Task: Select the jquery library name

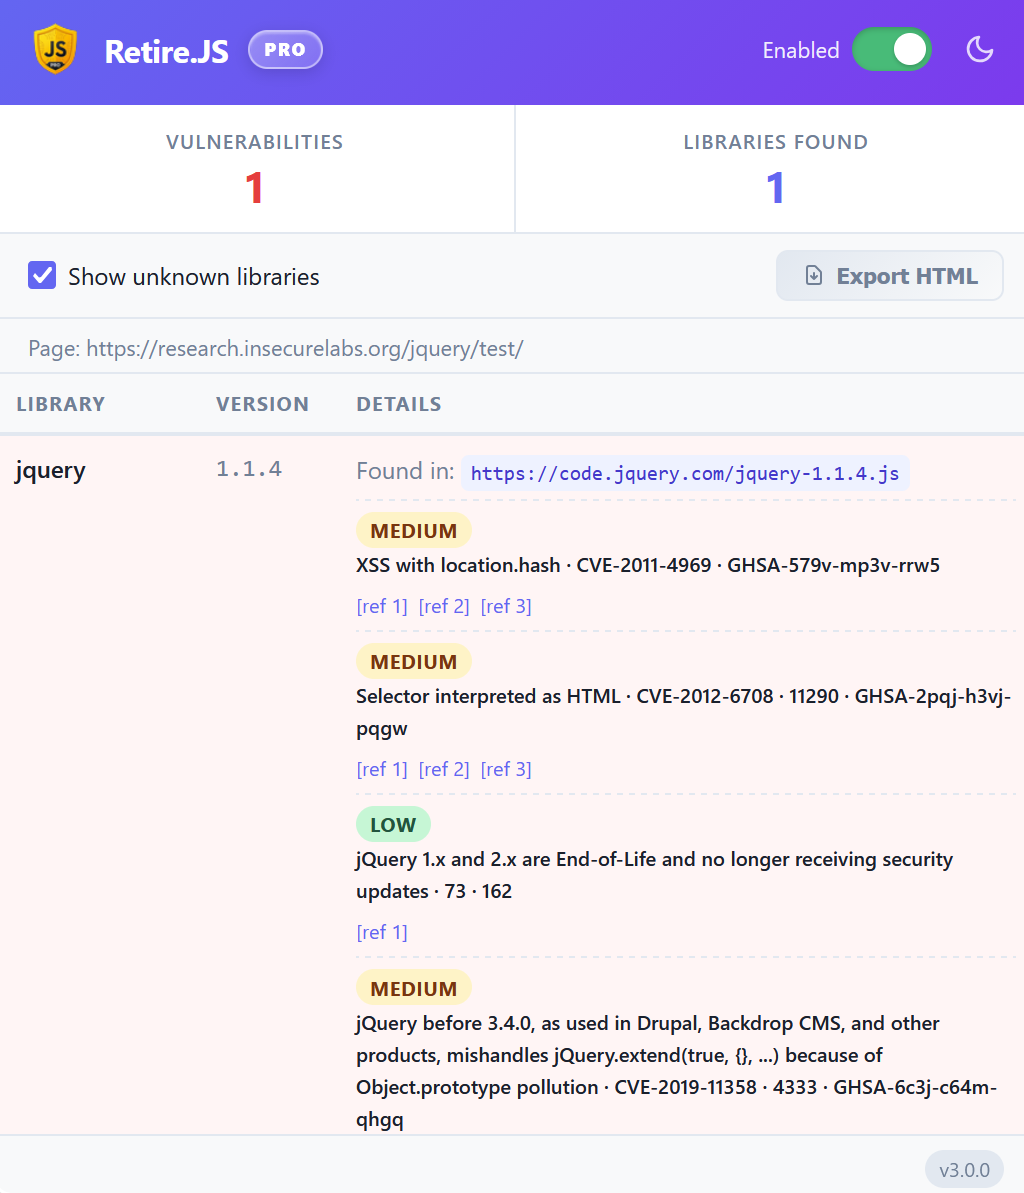Action: 50,470
